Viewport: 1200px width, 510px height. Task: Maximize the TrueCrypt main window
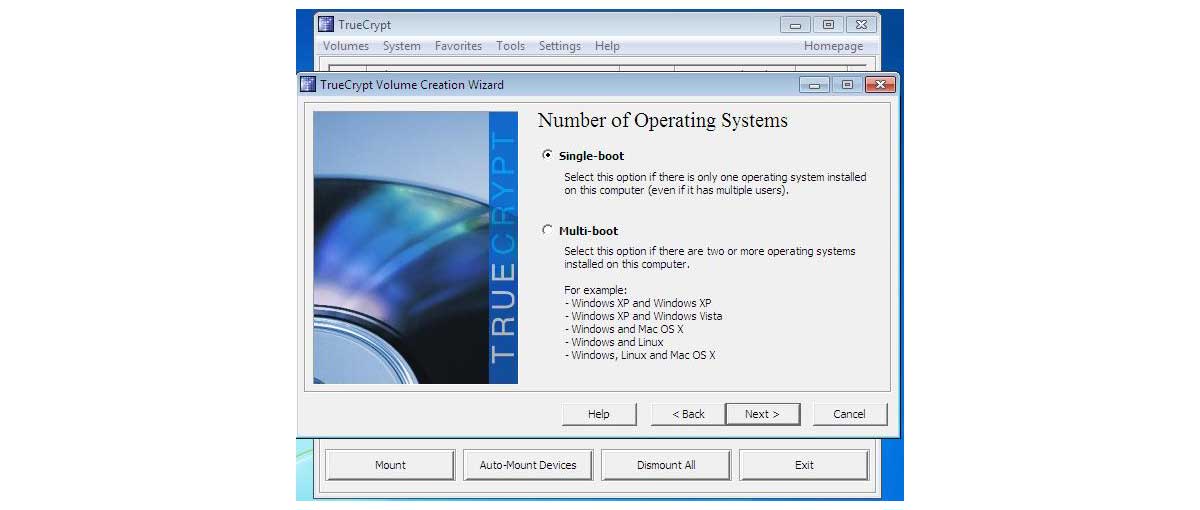coord(828,24)
